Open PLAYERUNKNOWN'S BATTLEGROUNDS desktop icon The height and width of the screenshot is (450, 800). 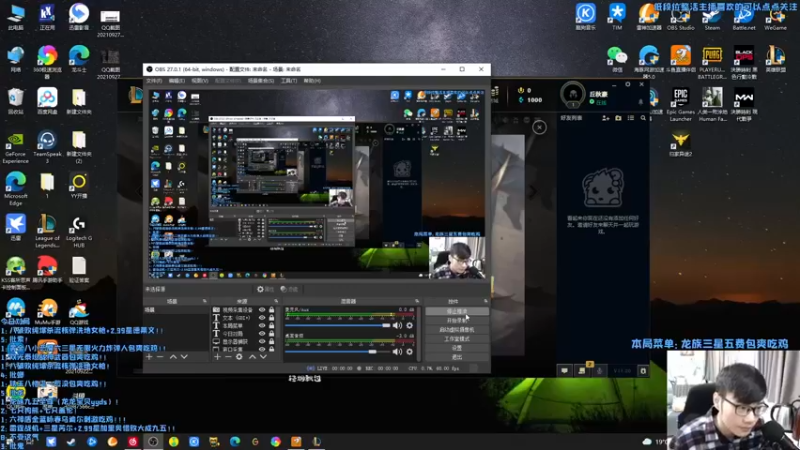point(712,63)
